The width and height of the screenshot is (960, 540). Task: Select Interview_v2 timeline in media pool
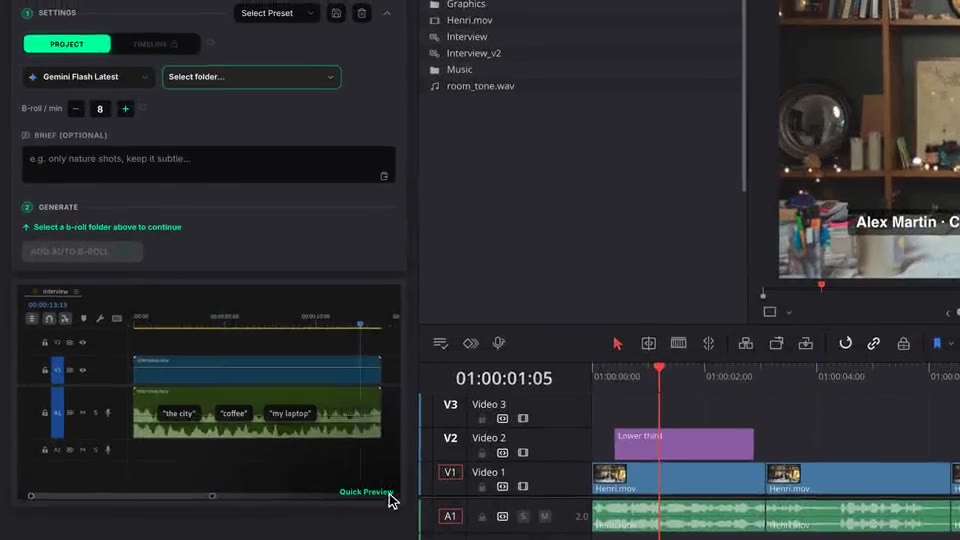click(473, 53)
